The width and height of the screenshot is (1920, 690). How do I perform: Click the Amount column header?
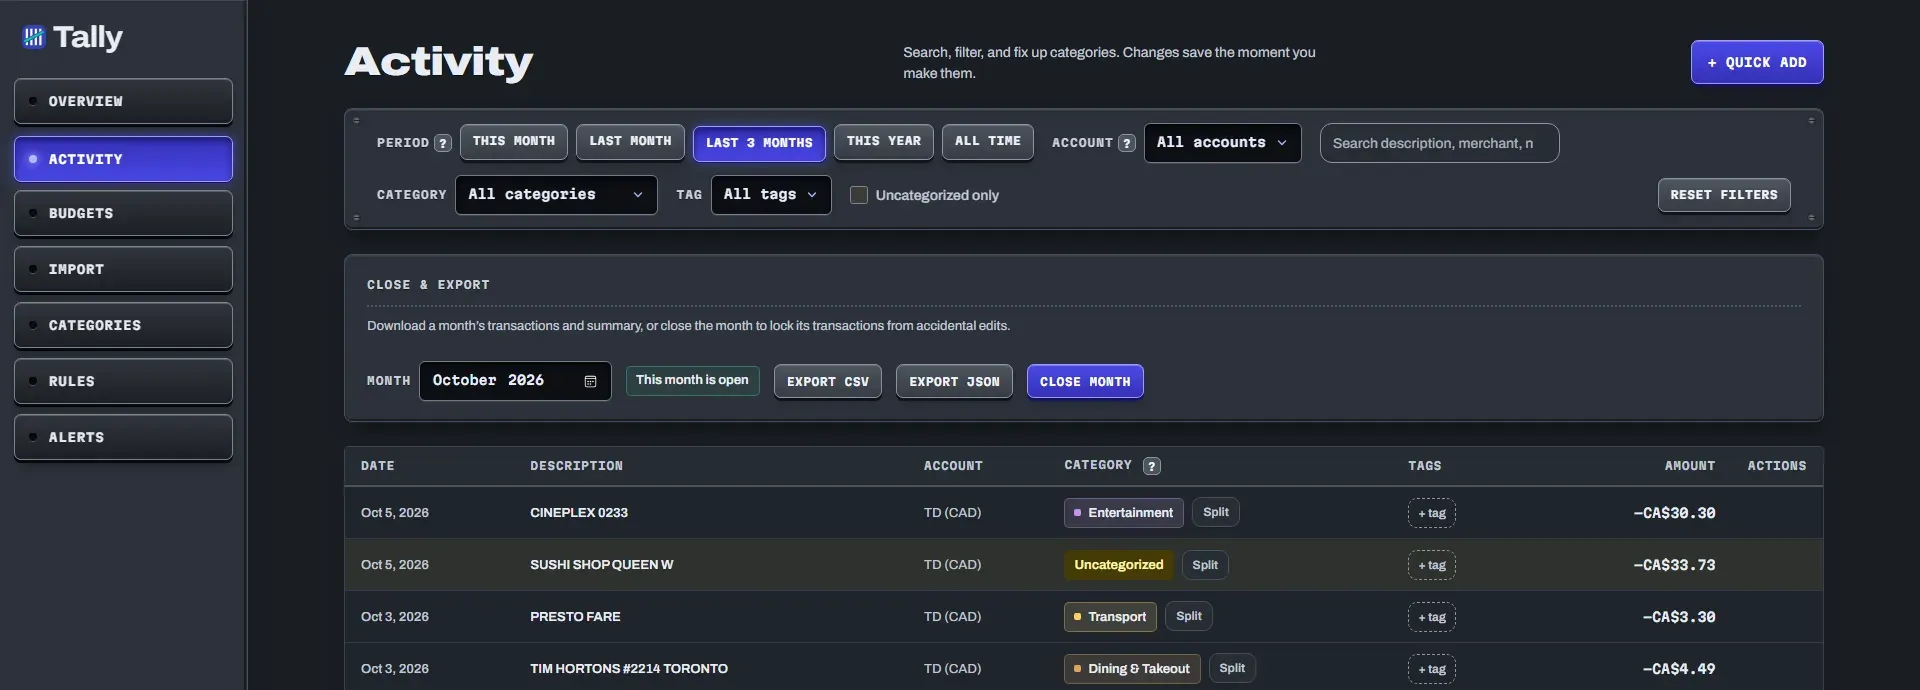pyautogui.click(x=1689, y=466)
